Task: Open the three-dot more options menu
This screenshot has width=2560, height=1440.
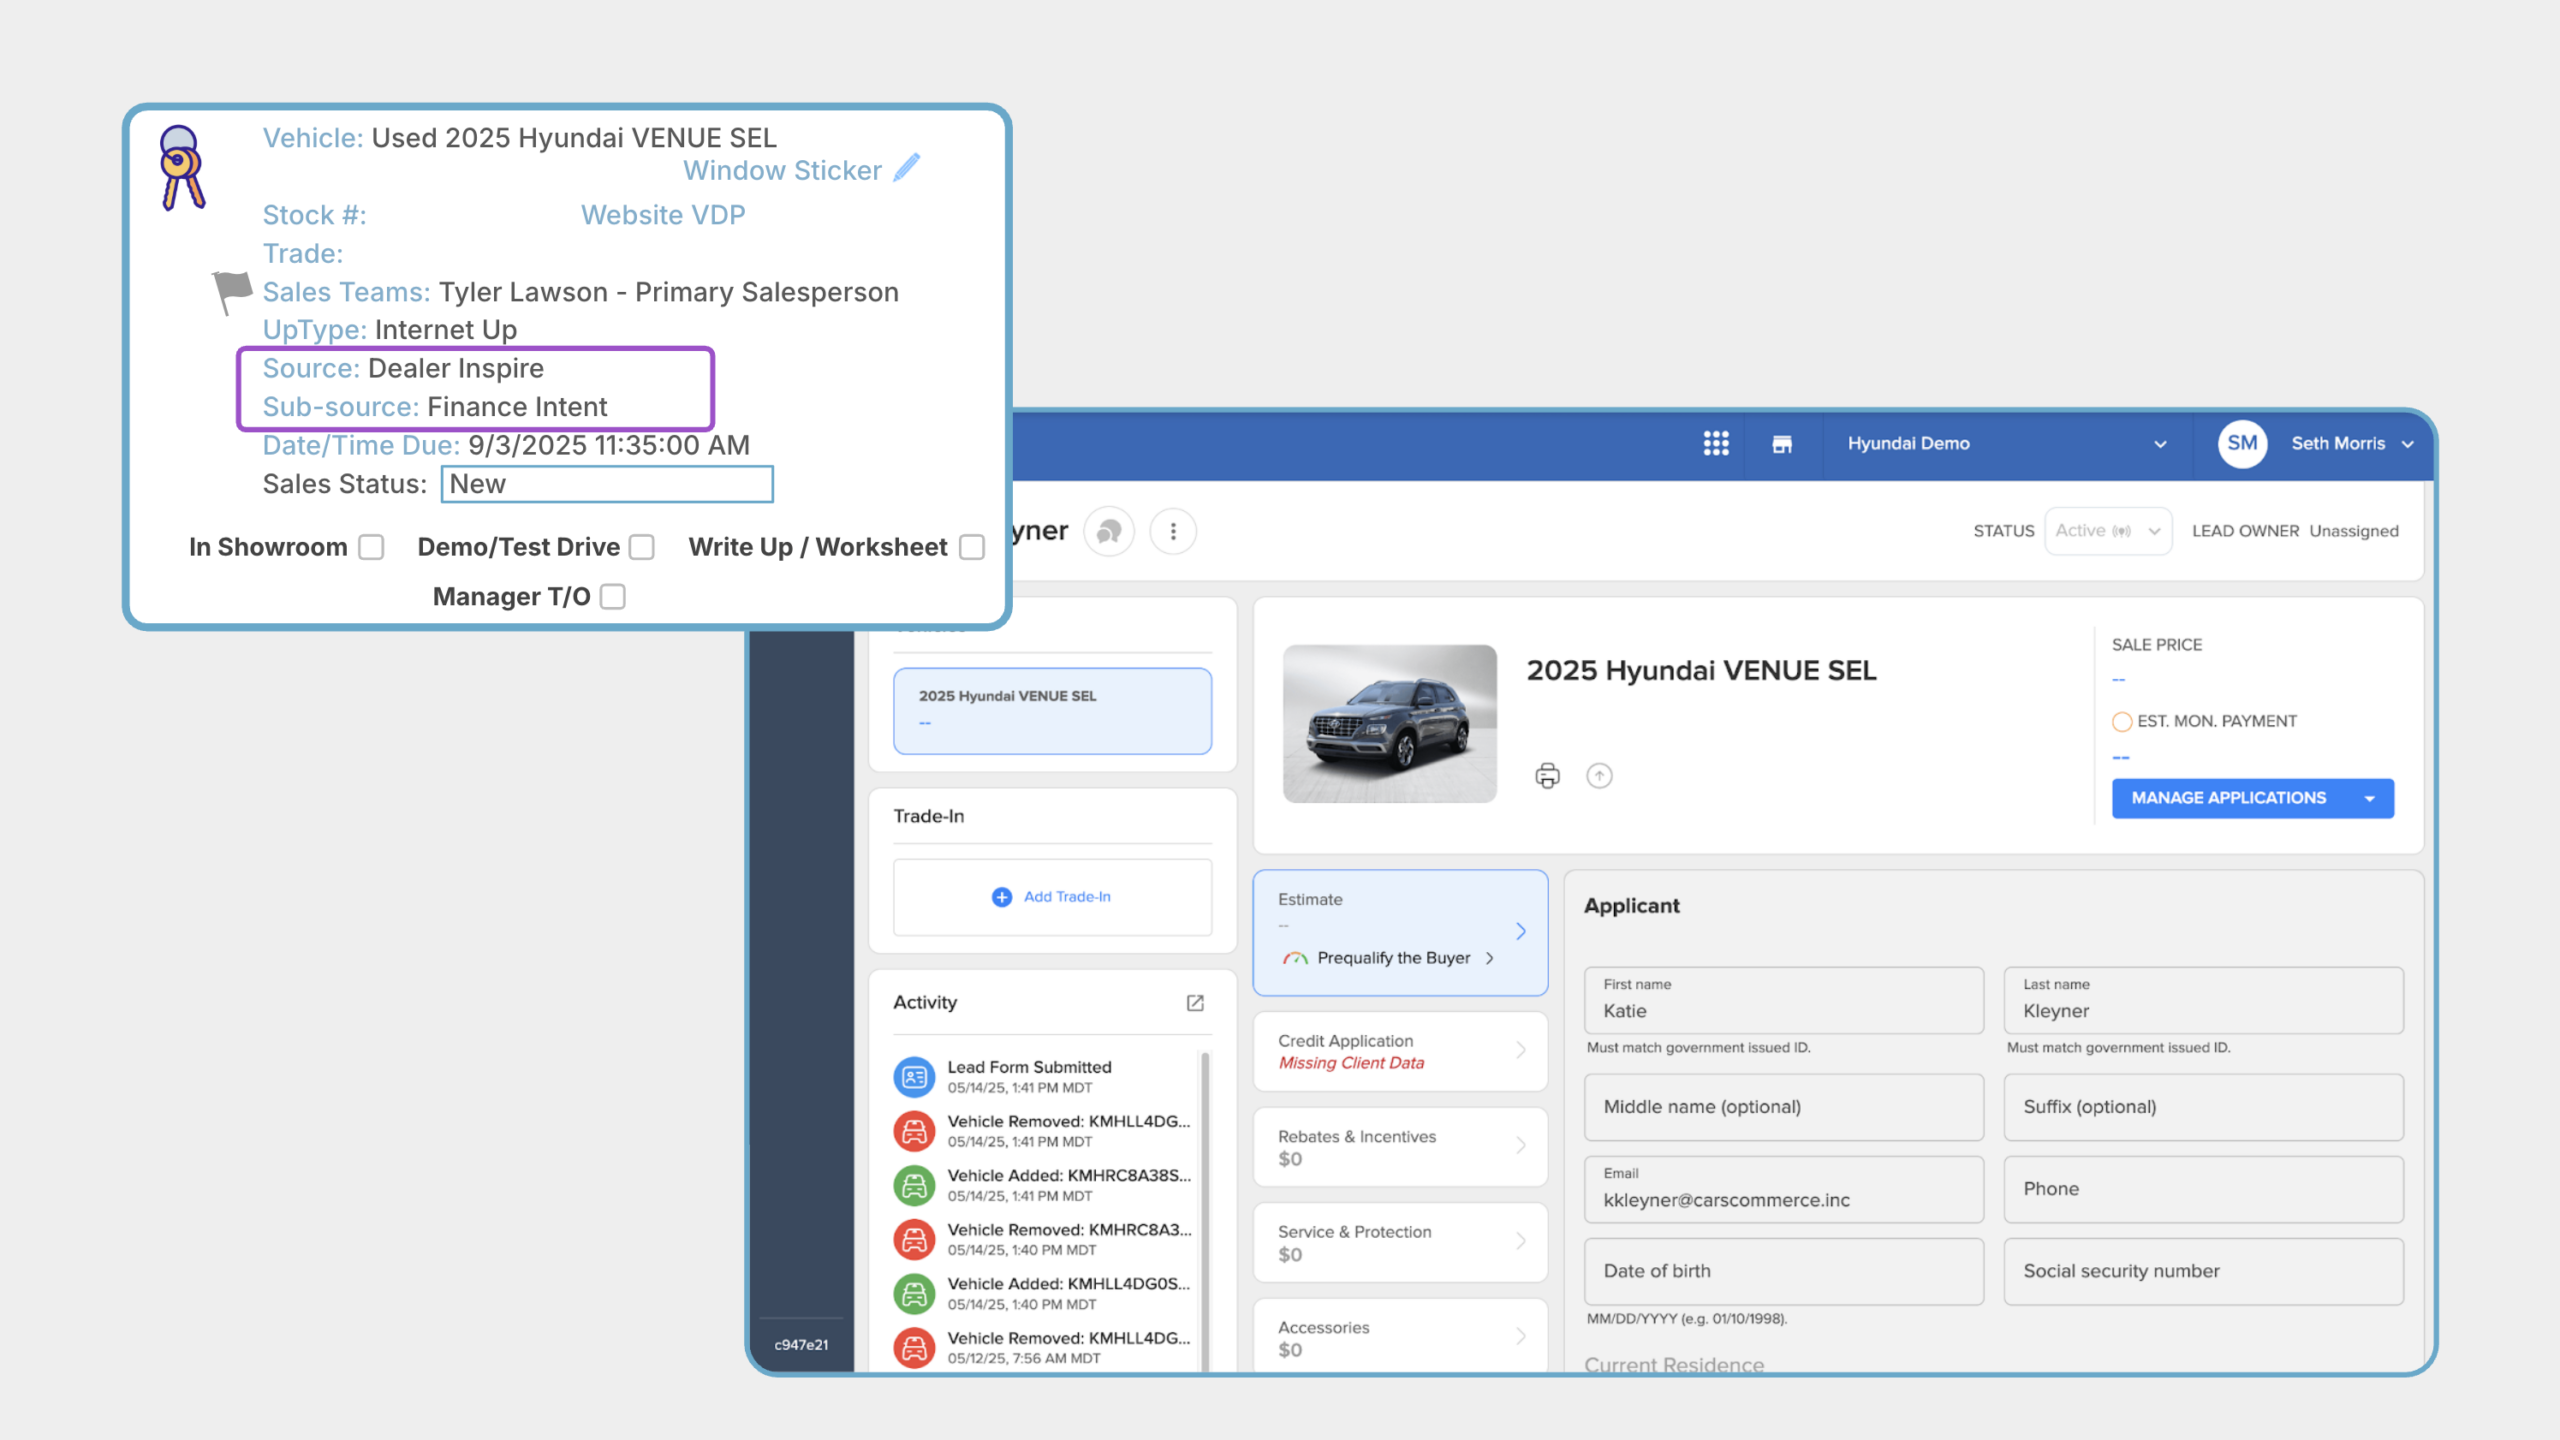Action: (x=1173, y=531)
